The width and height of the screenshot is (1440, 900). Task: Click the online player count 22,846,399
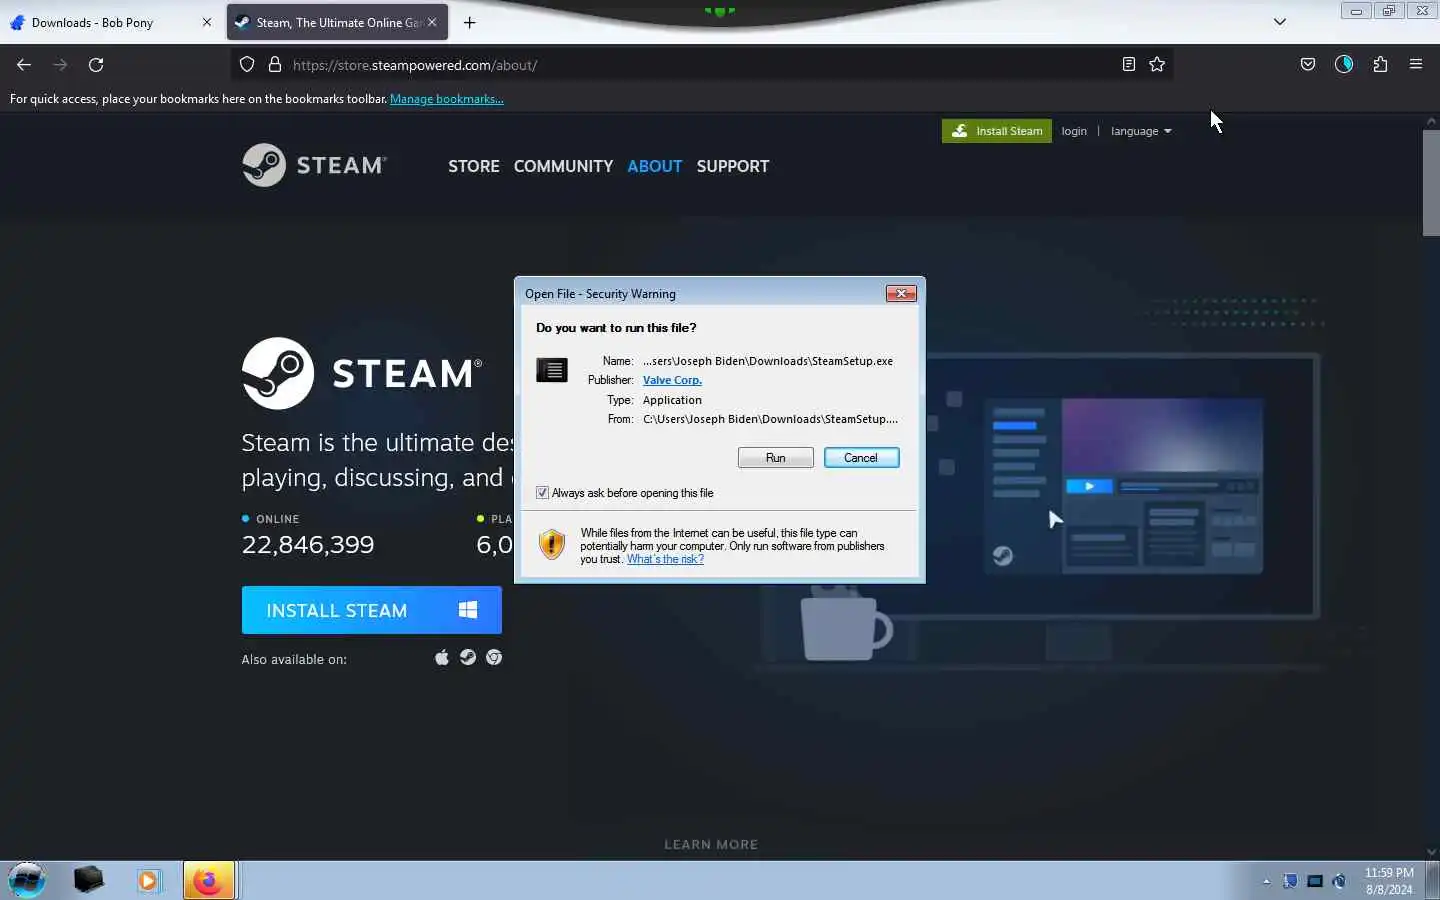coord(308,545)
